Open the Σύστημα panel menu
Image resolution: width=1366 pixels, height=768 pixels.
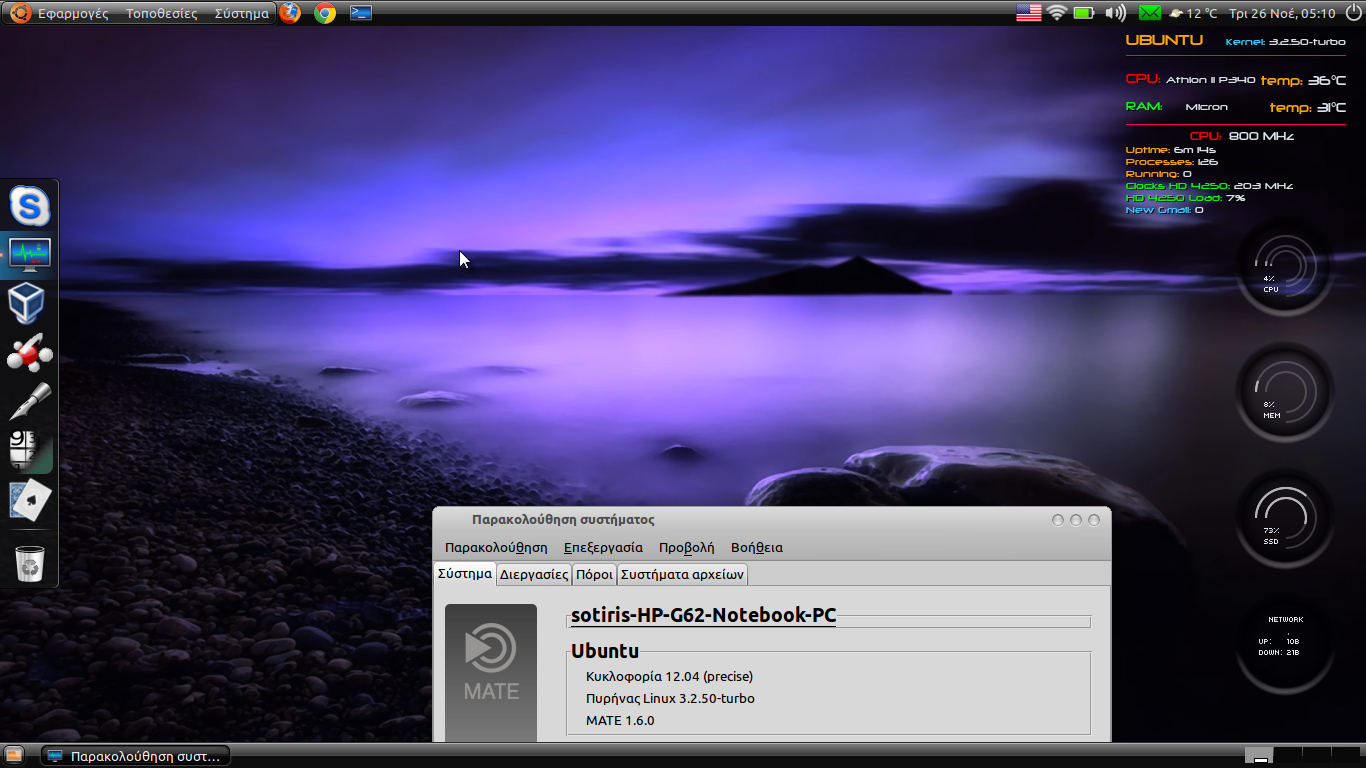(x=241, y=14)
